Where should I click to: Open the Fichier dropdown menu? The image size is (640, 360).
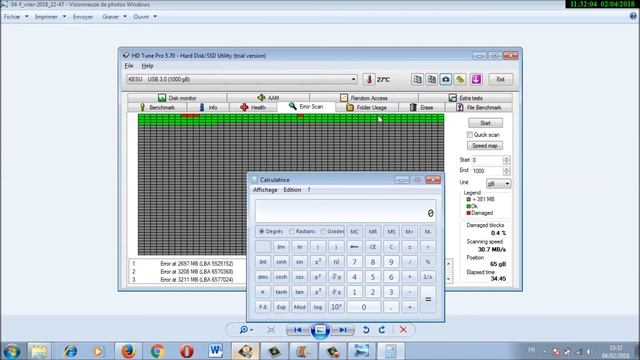tap(16, 17)
